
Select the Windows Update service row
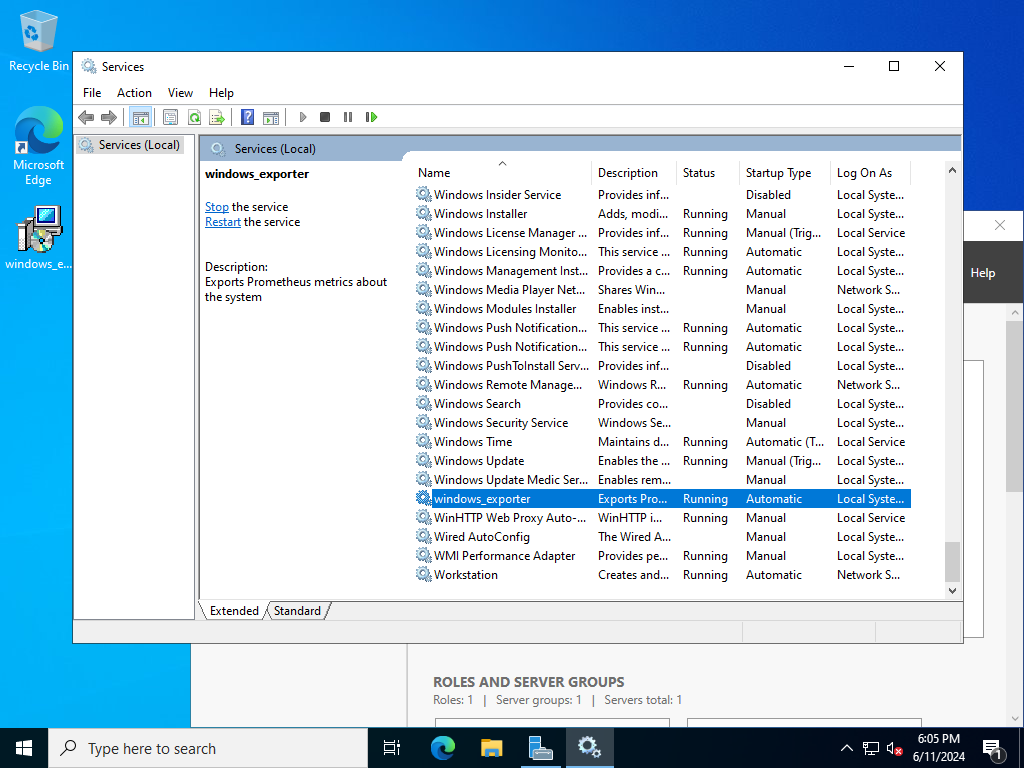point(479,461)
